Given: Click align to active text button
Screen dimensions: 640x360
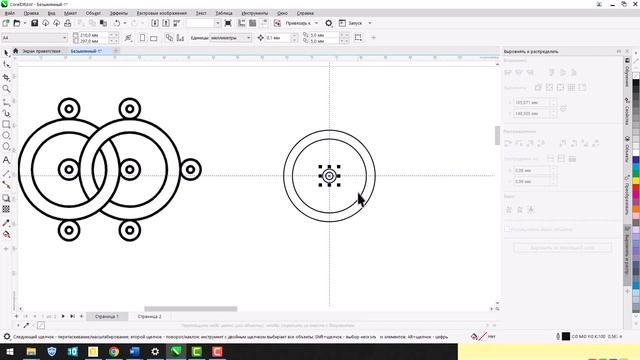Looking at the screenshot, I should pyautogui.click(x=531, y=209).
